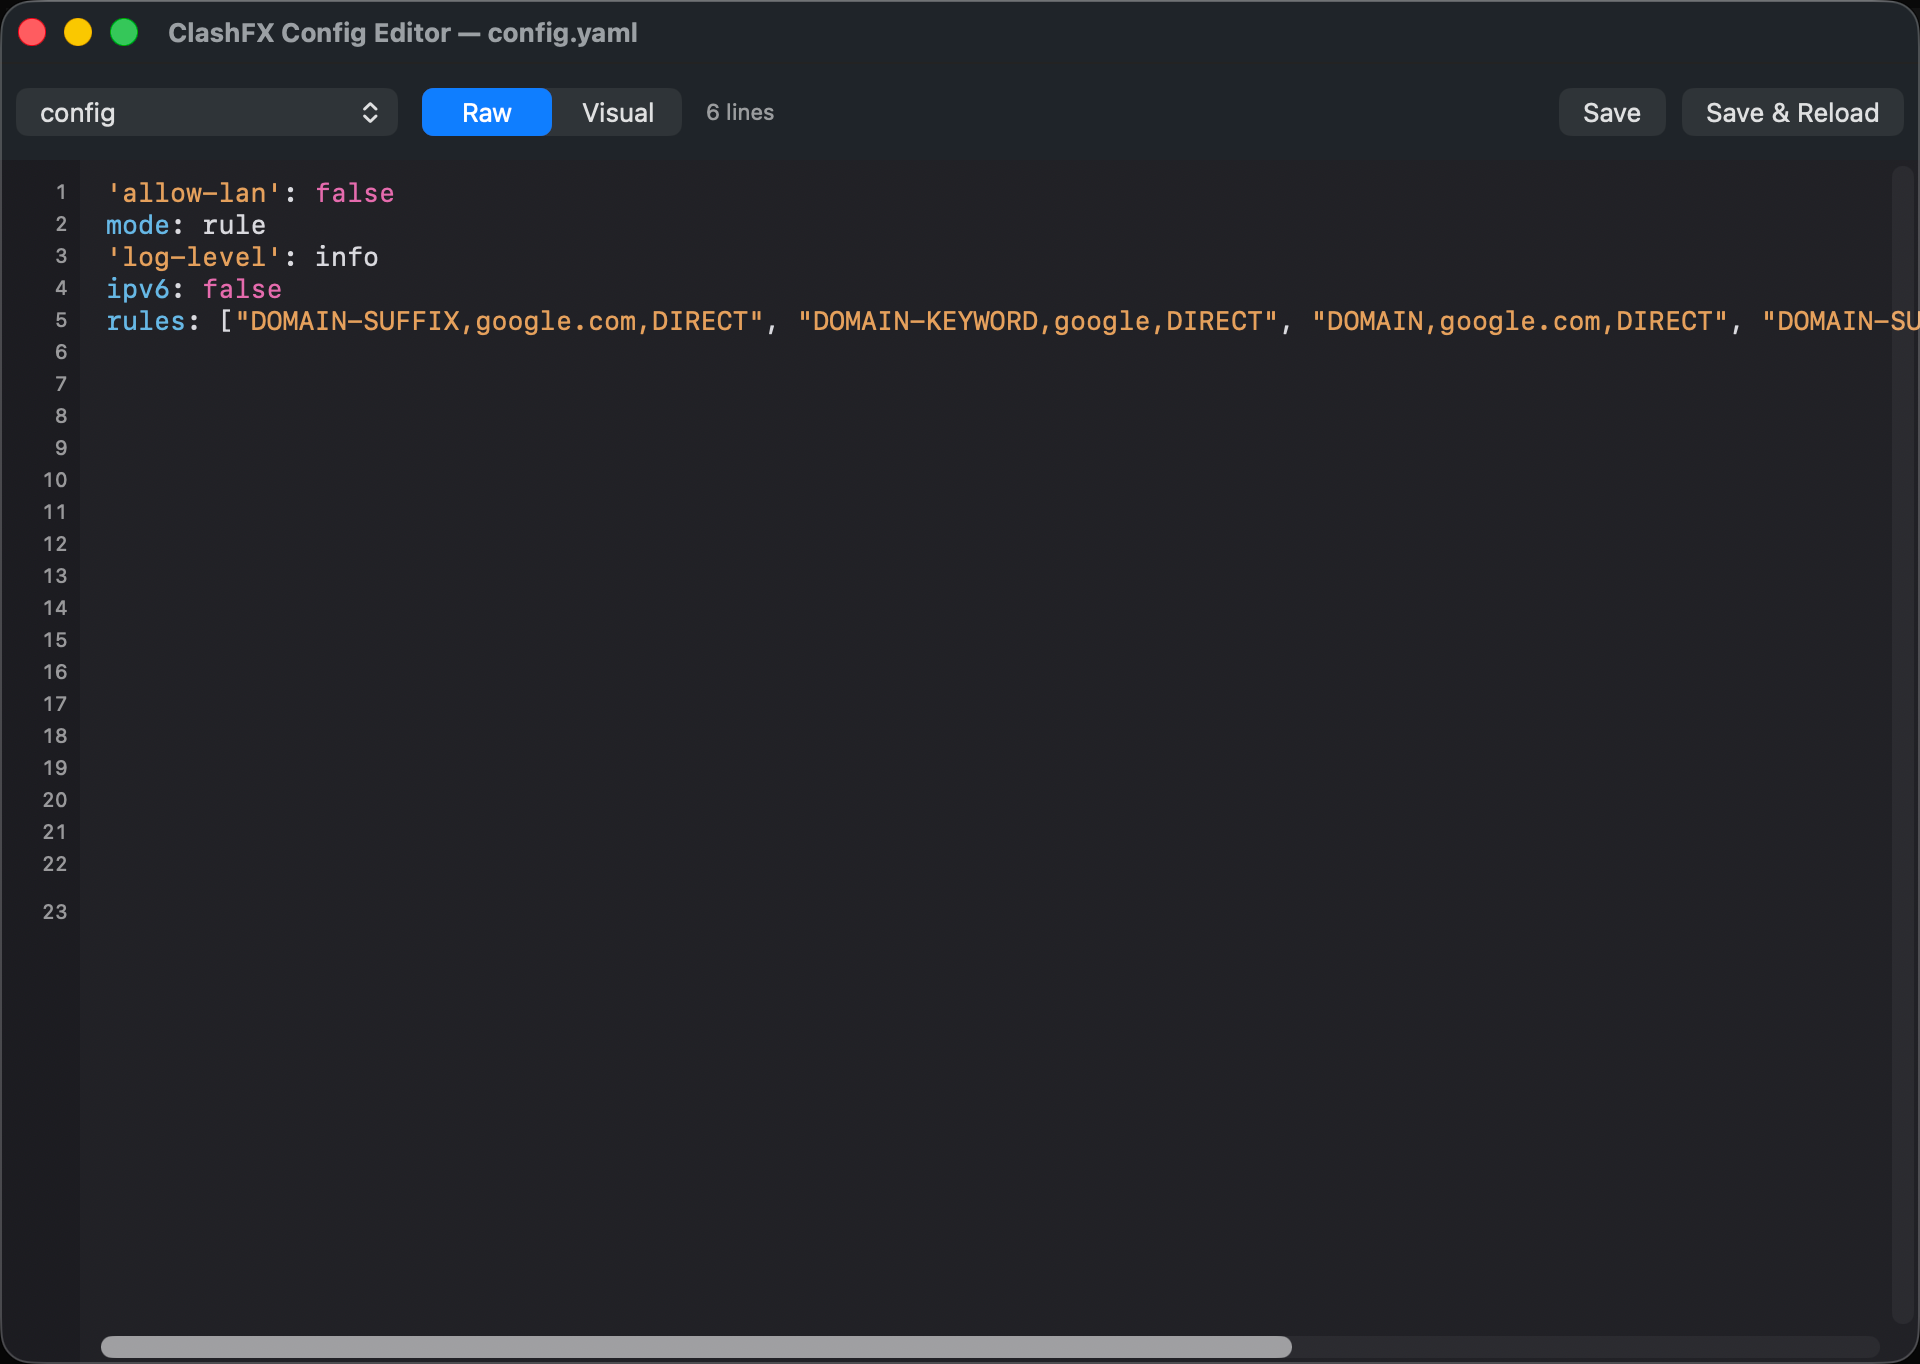Screen dimensions: 1920x1364
Task: Maximize window using green button
Action: click(x=124, y=32)
